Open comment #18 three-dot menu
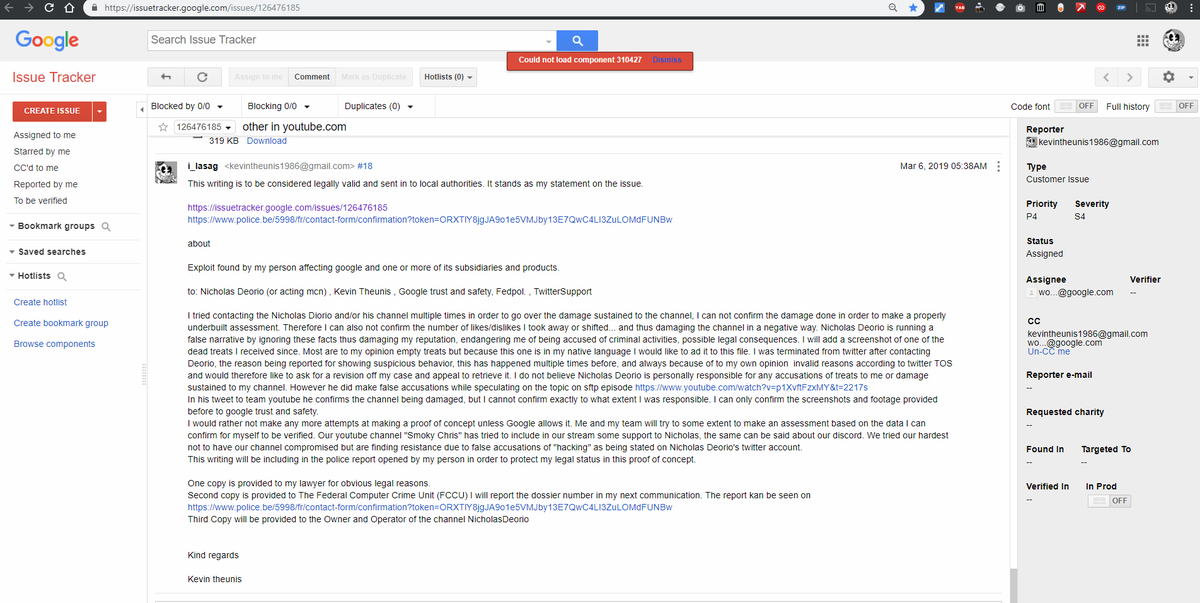Viewport: 1200px width, 603px height. tap(999, 166)
